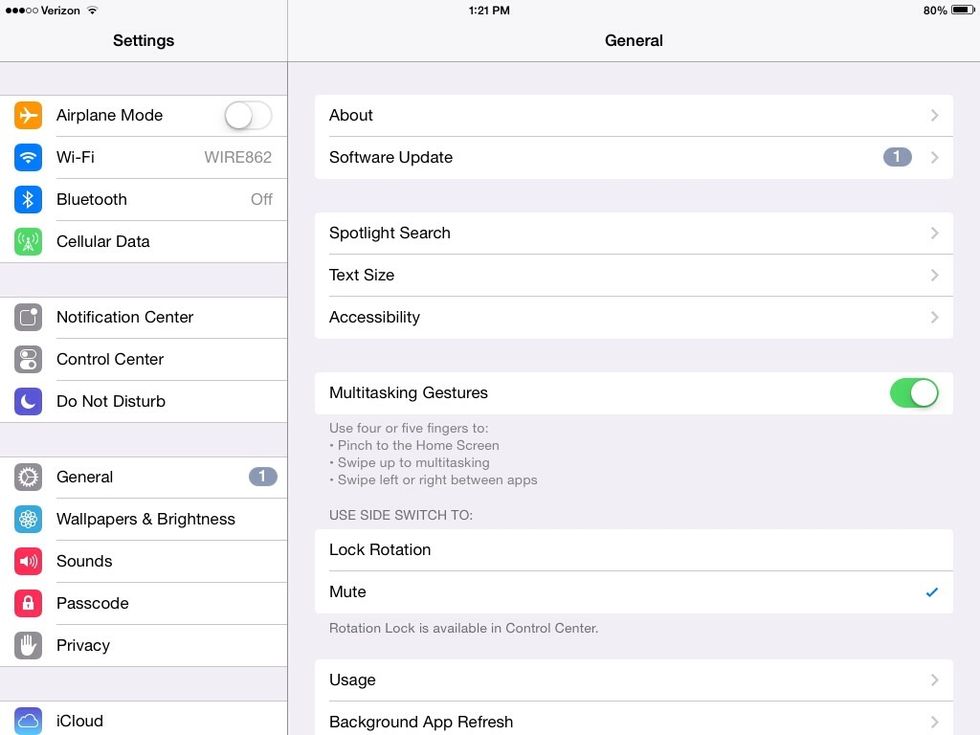Open the Accessibility row
The image size is (980, 735).
point(634,318)
